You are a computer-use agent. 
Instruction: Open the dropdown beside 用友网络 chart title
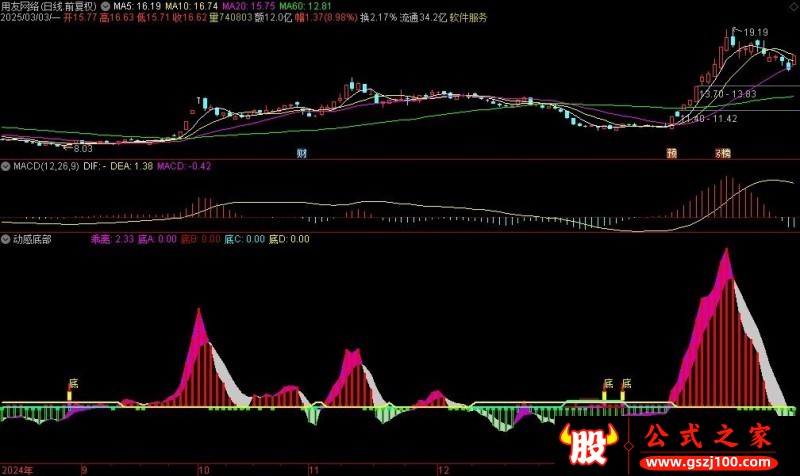[x=105, y=6]
